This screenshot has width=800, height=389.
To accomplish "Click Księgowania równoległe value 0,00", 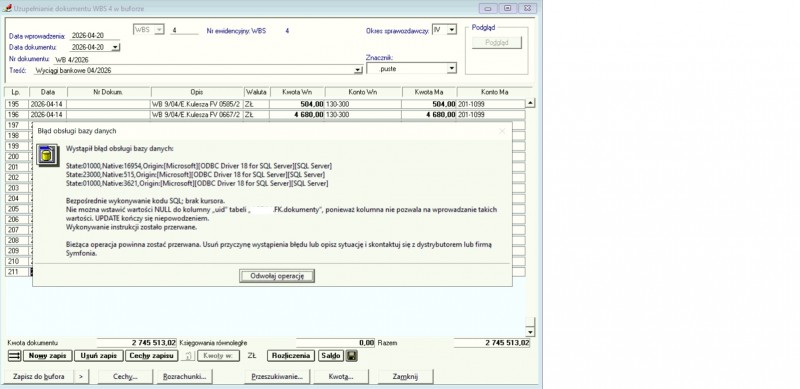I will (x=335, y=343).
